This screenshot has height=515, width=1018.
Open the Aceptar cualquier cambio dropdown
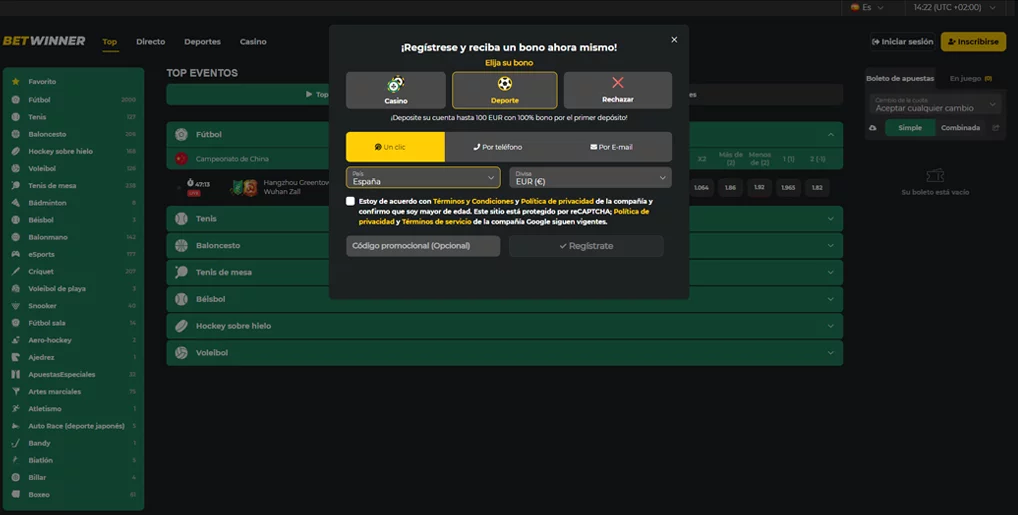coord(935,105)
